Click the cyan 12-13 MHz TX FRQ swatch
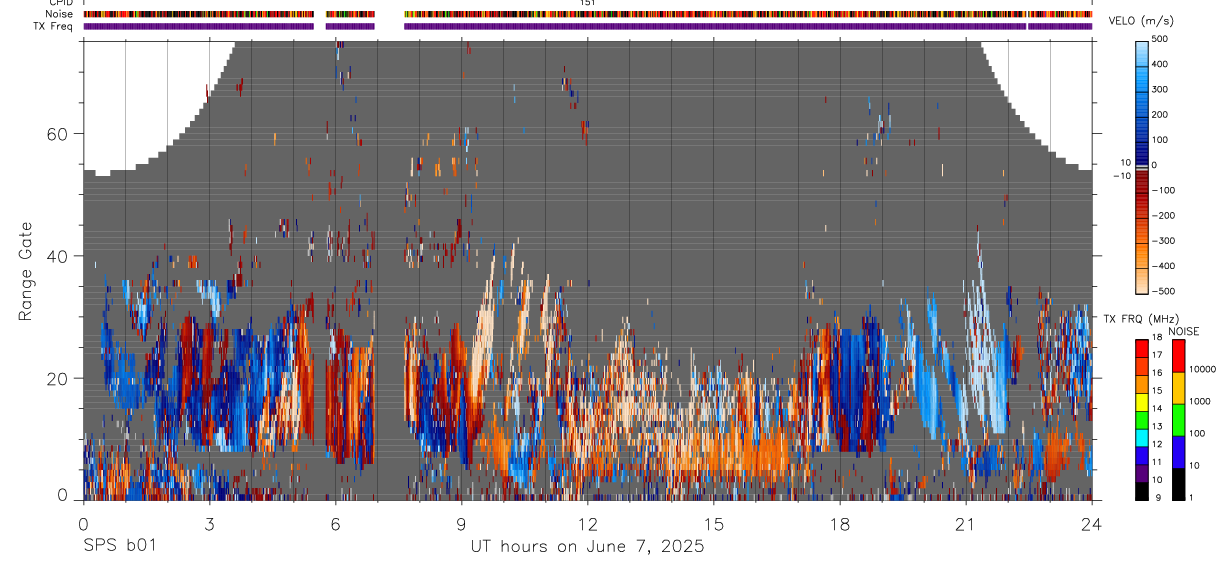1228x567 pixels. pos(1142,438)
